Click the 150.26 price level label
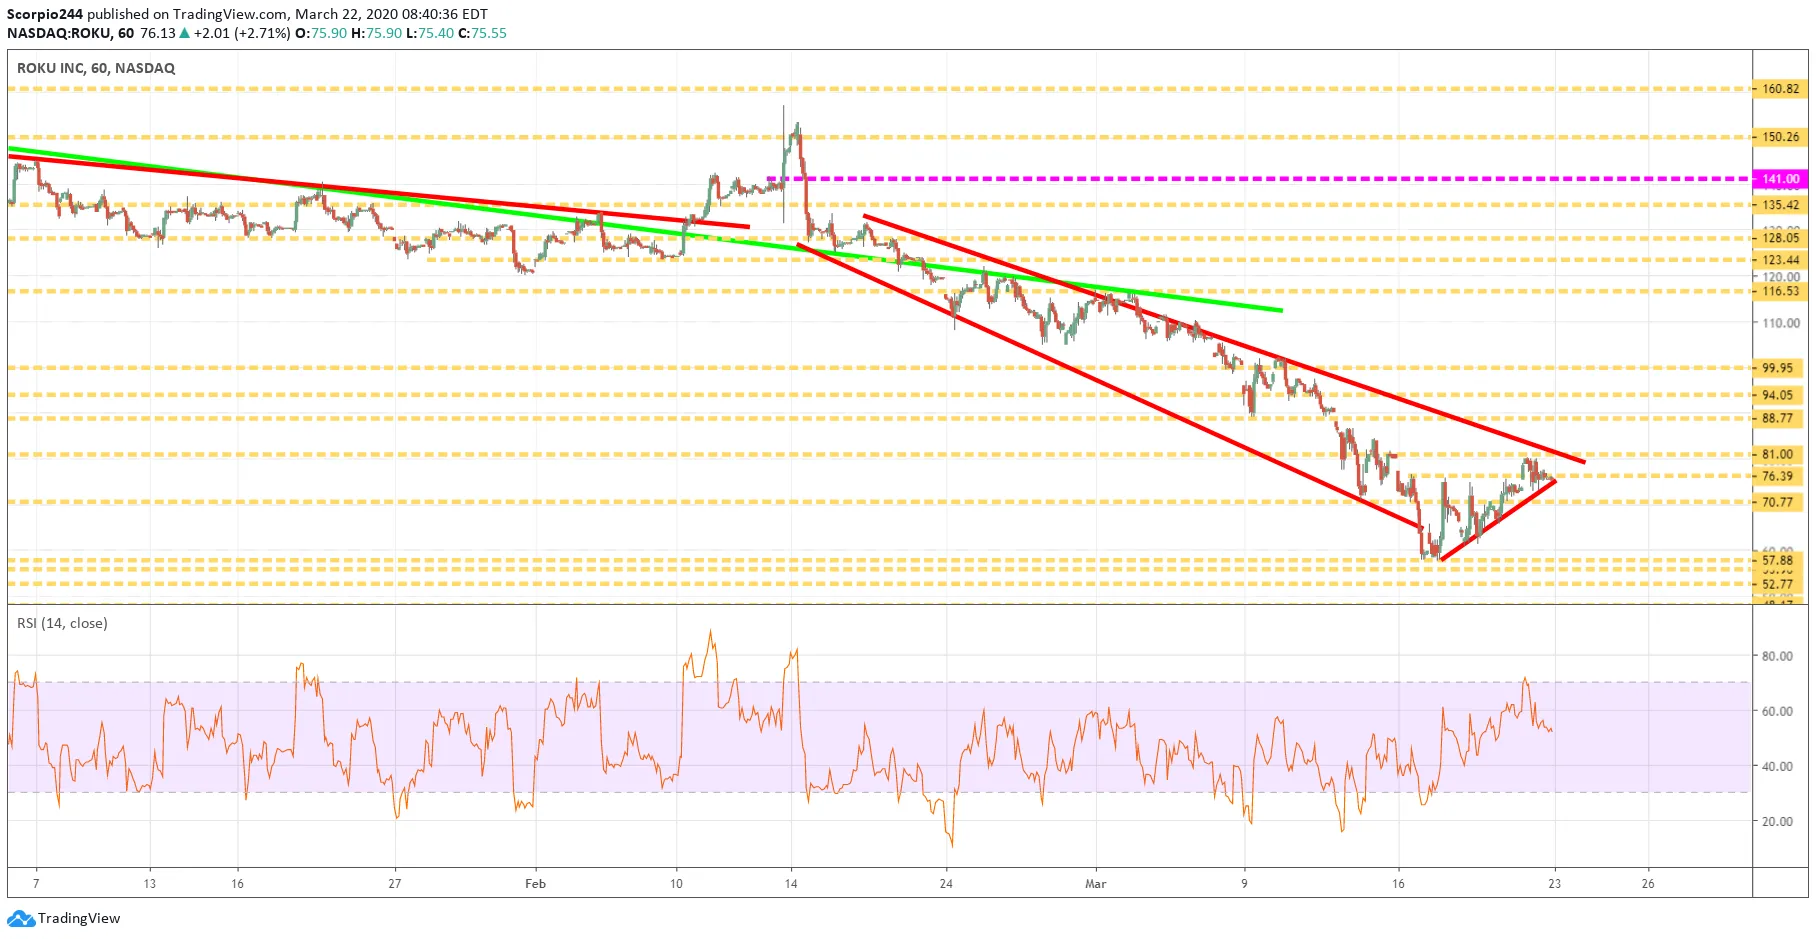Screen dimensions: 1816x939 coord(1780,137)
